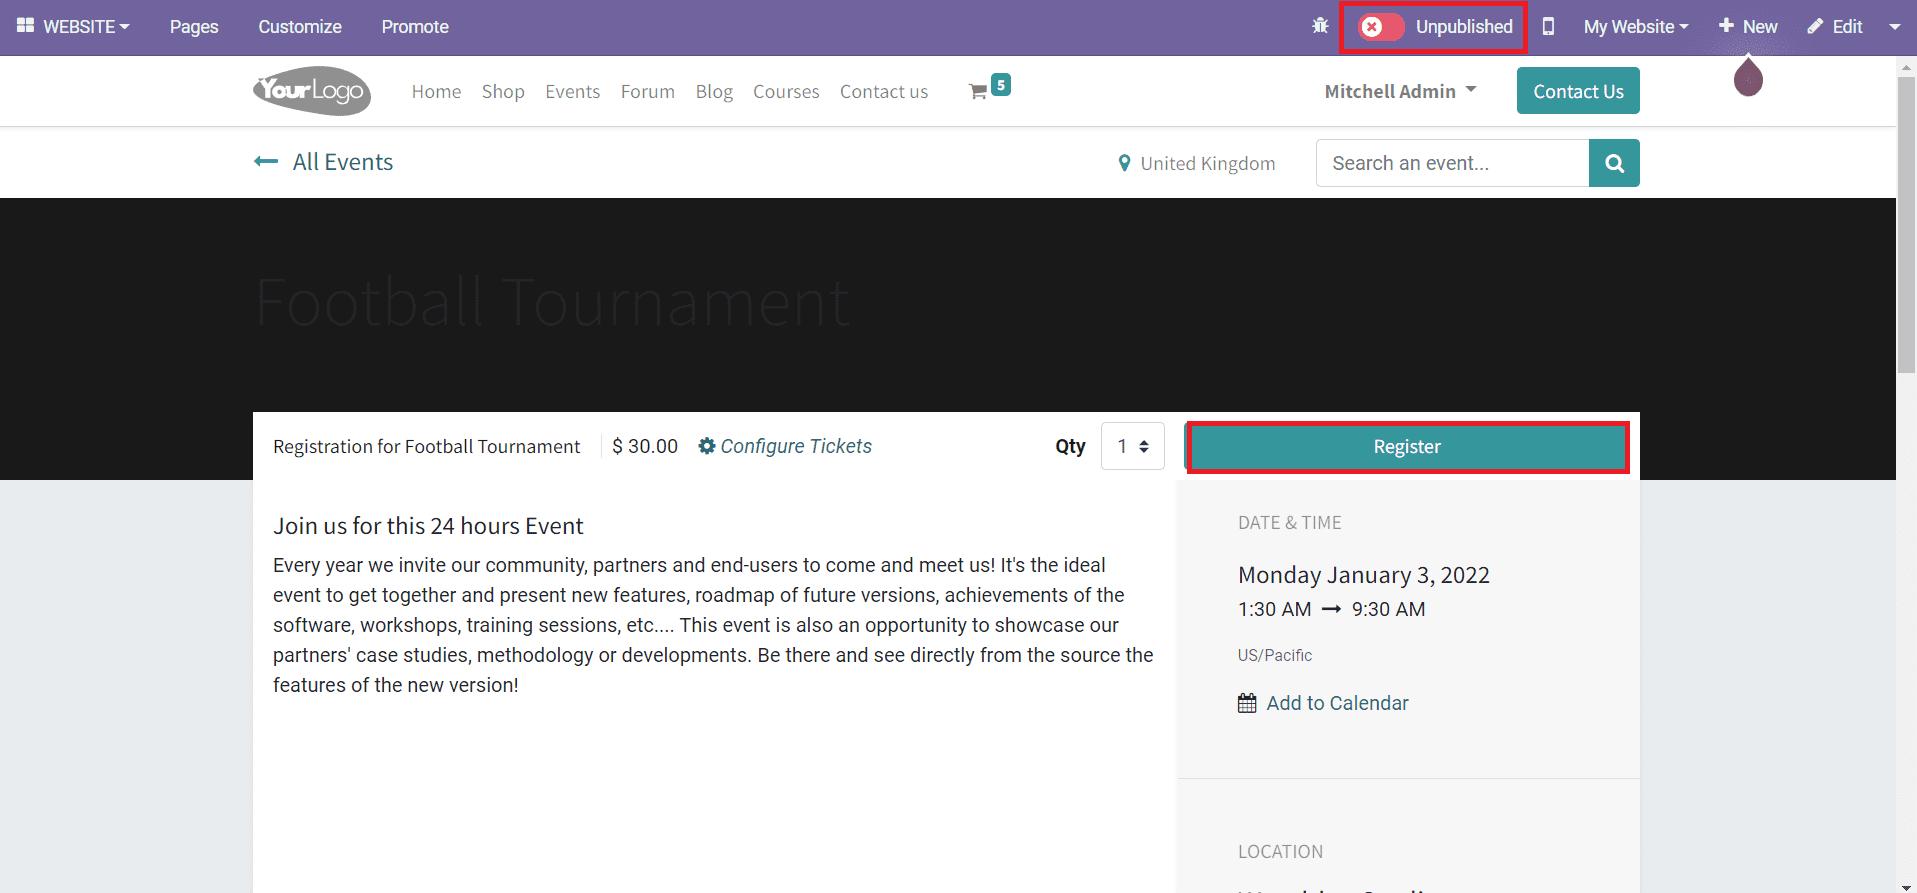The width and height of the screenshot is (1917, 893).
Task: Click the Add to Calendar icon
Action: pyautogui.click(x=1247, y=703)
